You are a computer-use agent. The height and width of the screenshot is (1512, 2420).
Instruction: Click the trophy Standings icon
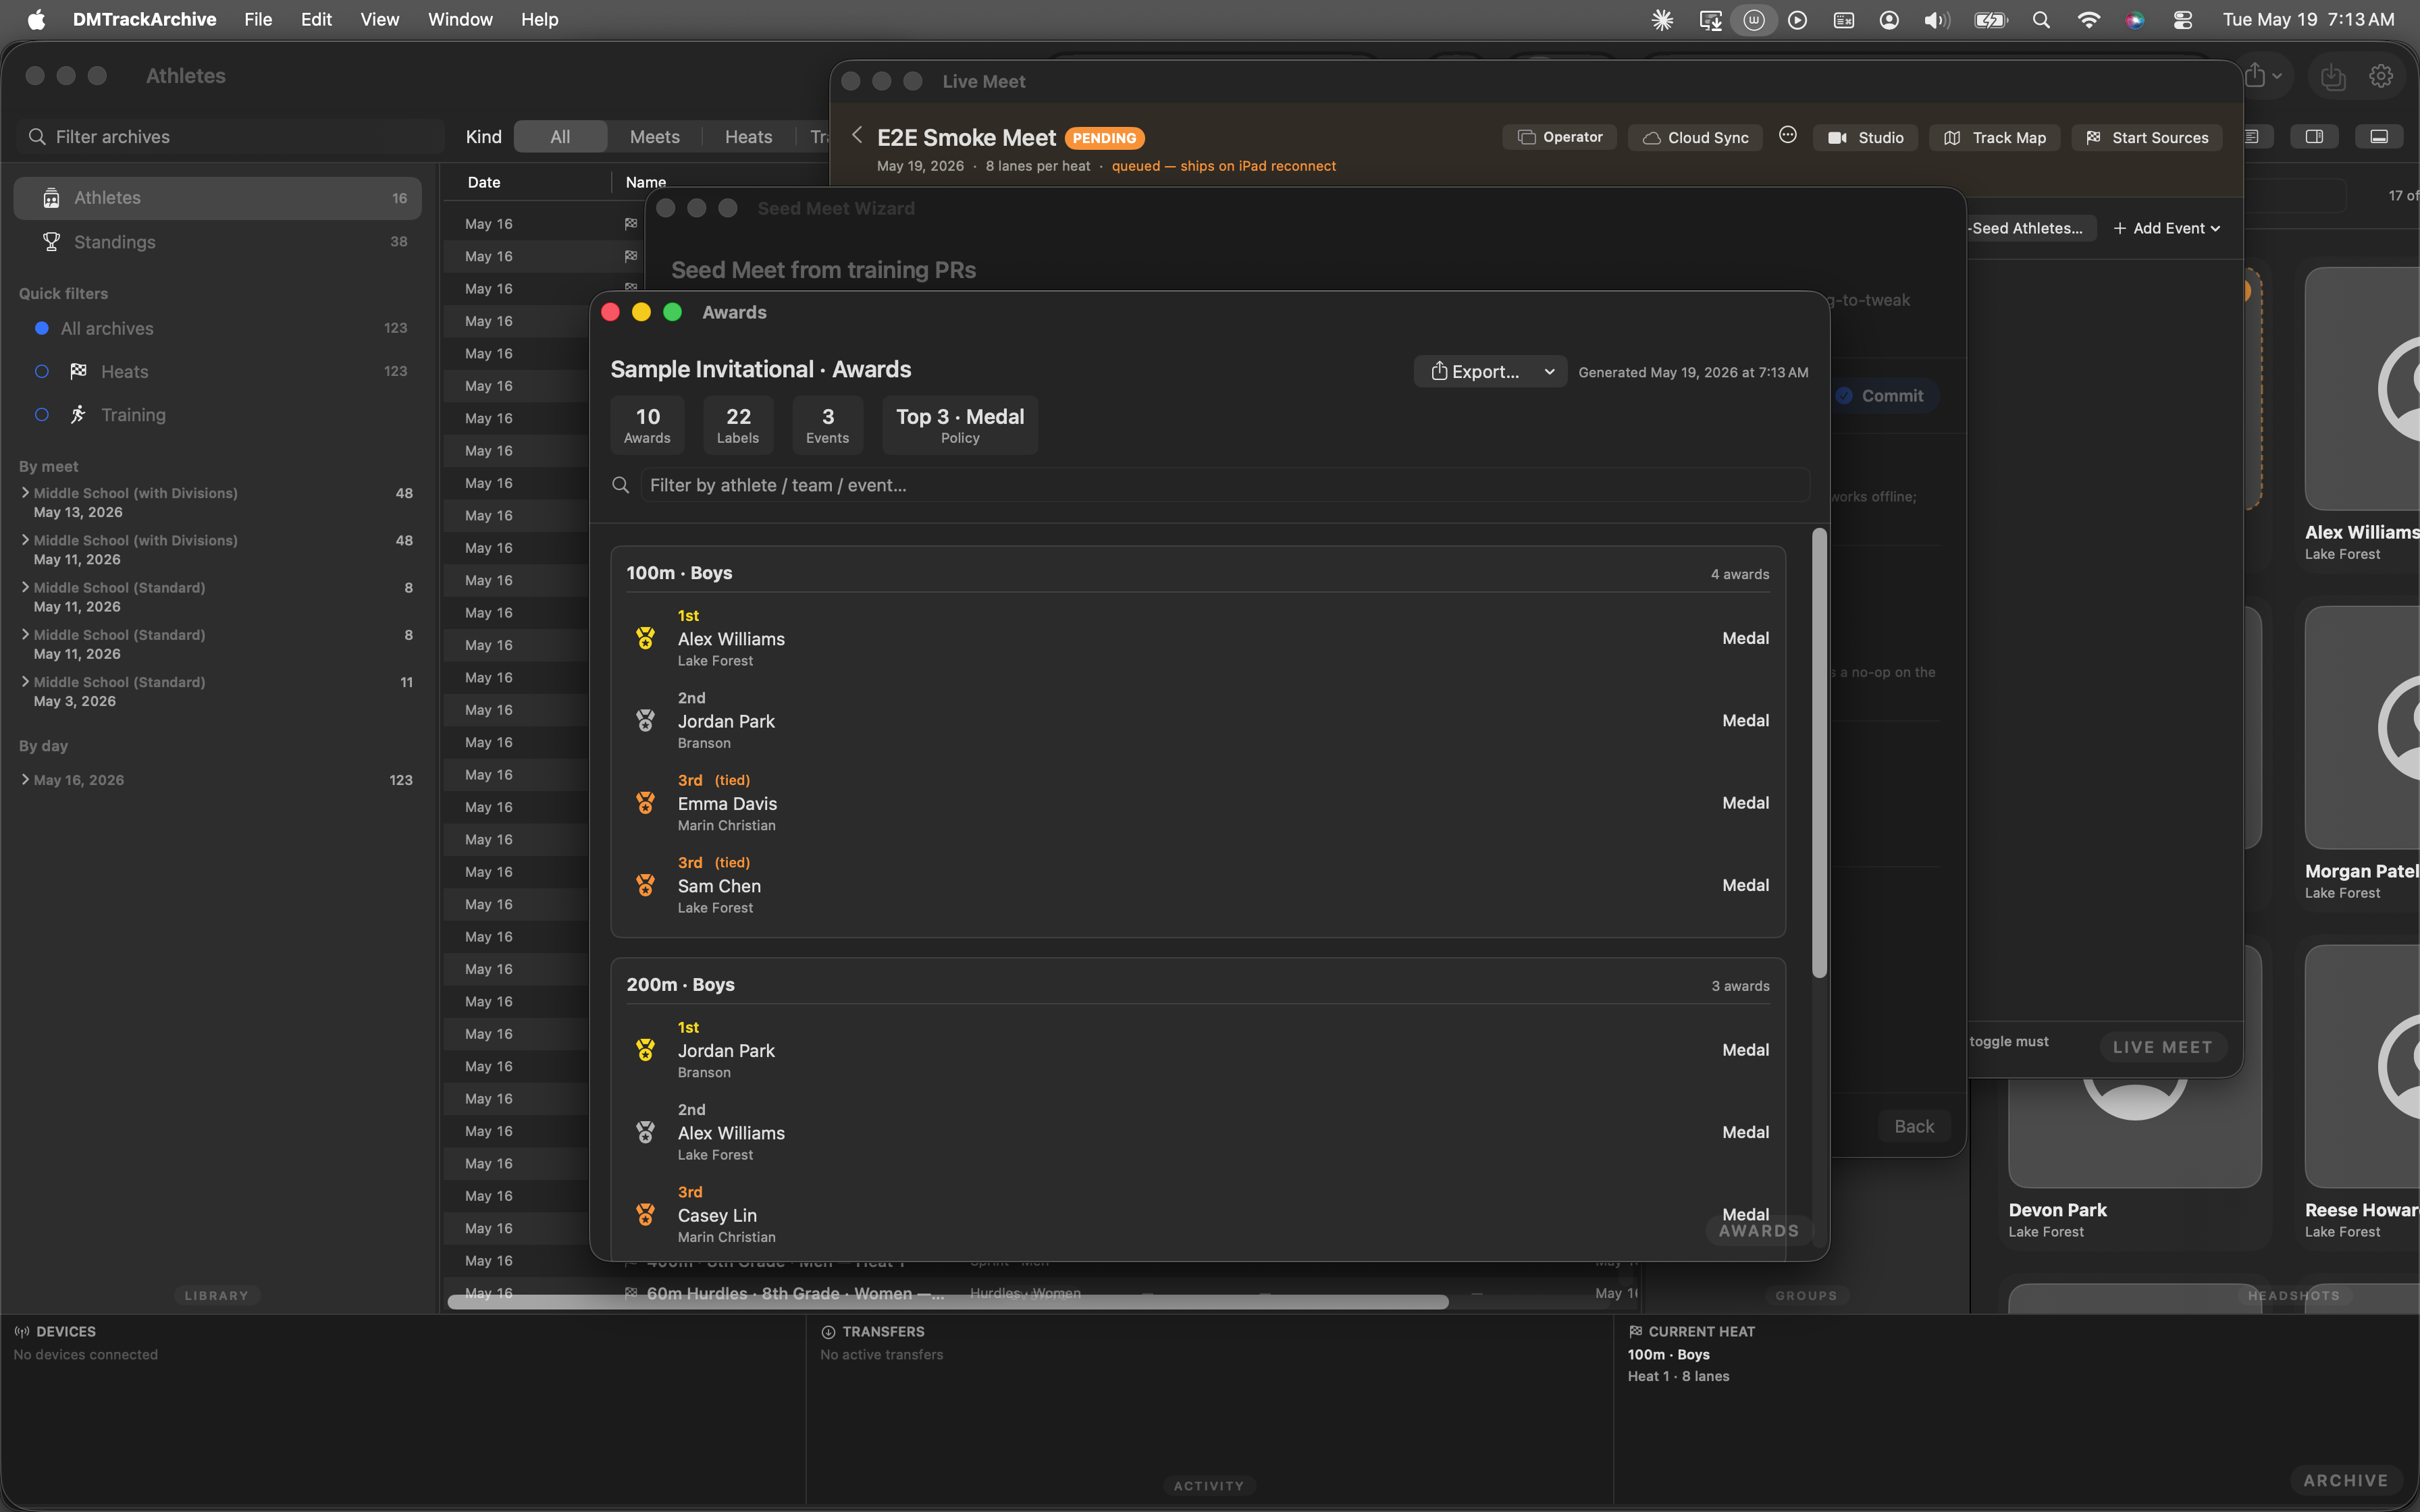tap(51, 242)
